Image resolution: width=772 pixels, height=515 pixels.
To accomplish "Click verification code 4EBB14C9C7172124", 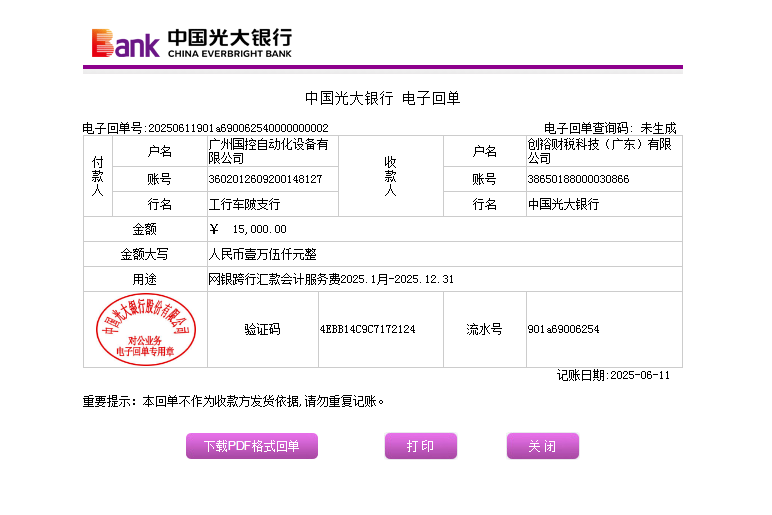I will pos(367,329).
